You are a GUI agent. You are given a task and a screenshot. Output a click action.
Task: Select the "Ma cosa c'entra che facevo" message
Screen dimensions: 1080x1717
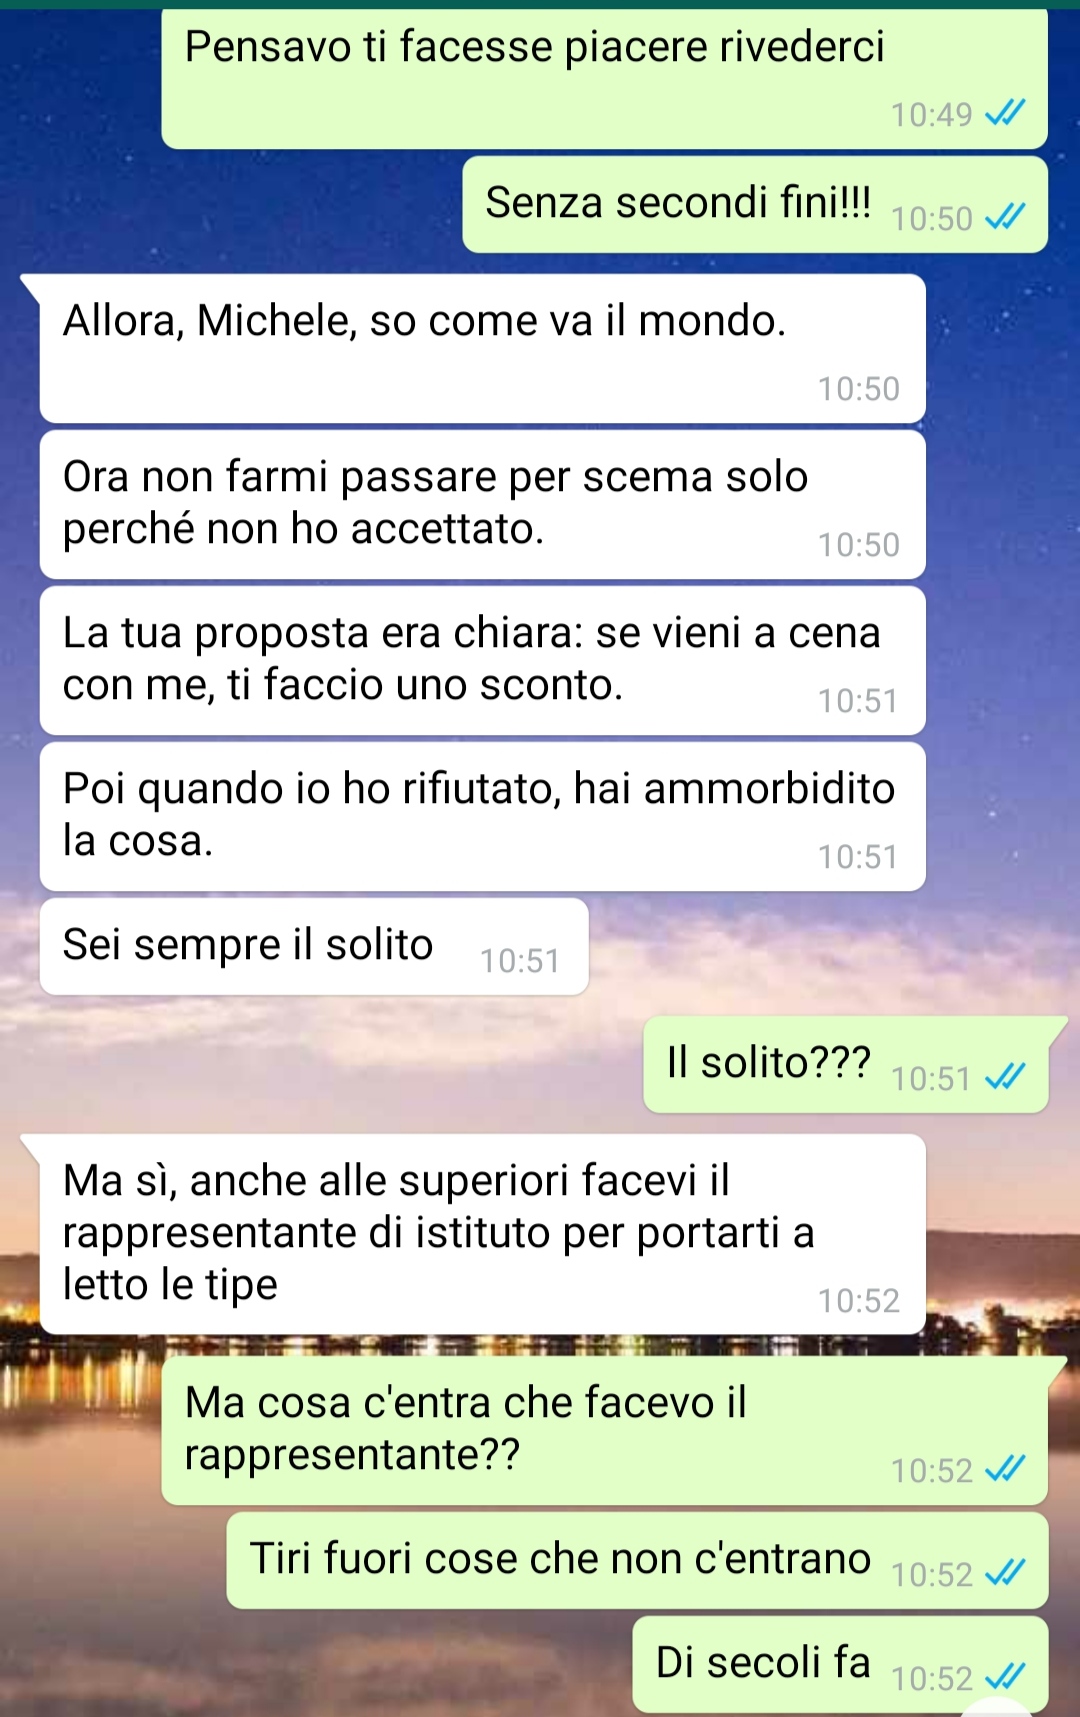604,1430
